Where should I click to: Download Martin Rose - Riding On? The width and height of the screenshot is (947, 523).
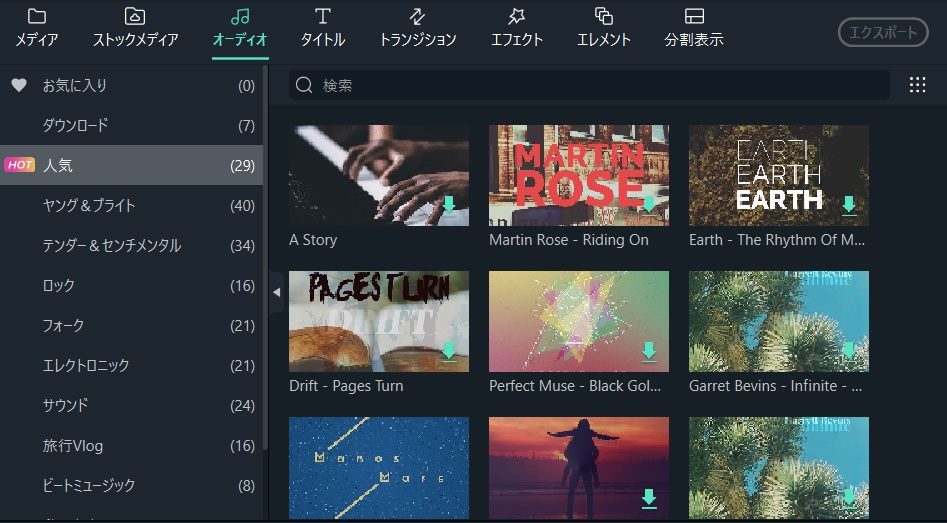point(649,205)
